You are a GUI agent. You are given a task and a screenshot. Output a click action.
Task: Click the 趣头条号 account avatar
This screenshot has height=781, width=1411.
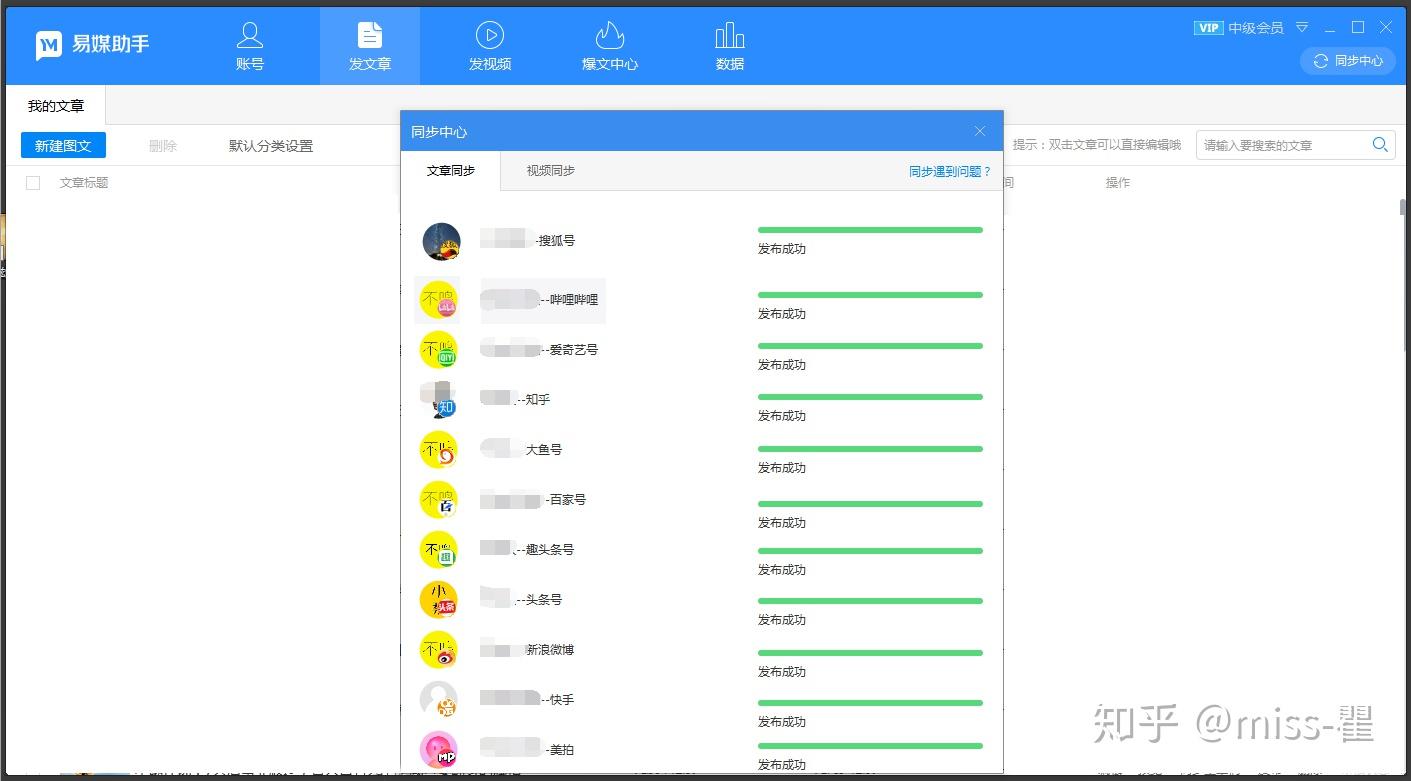(x=438, y=550)
